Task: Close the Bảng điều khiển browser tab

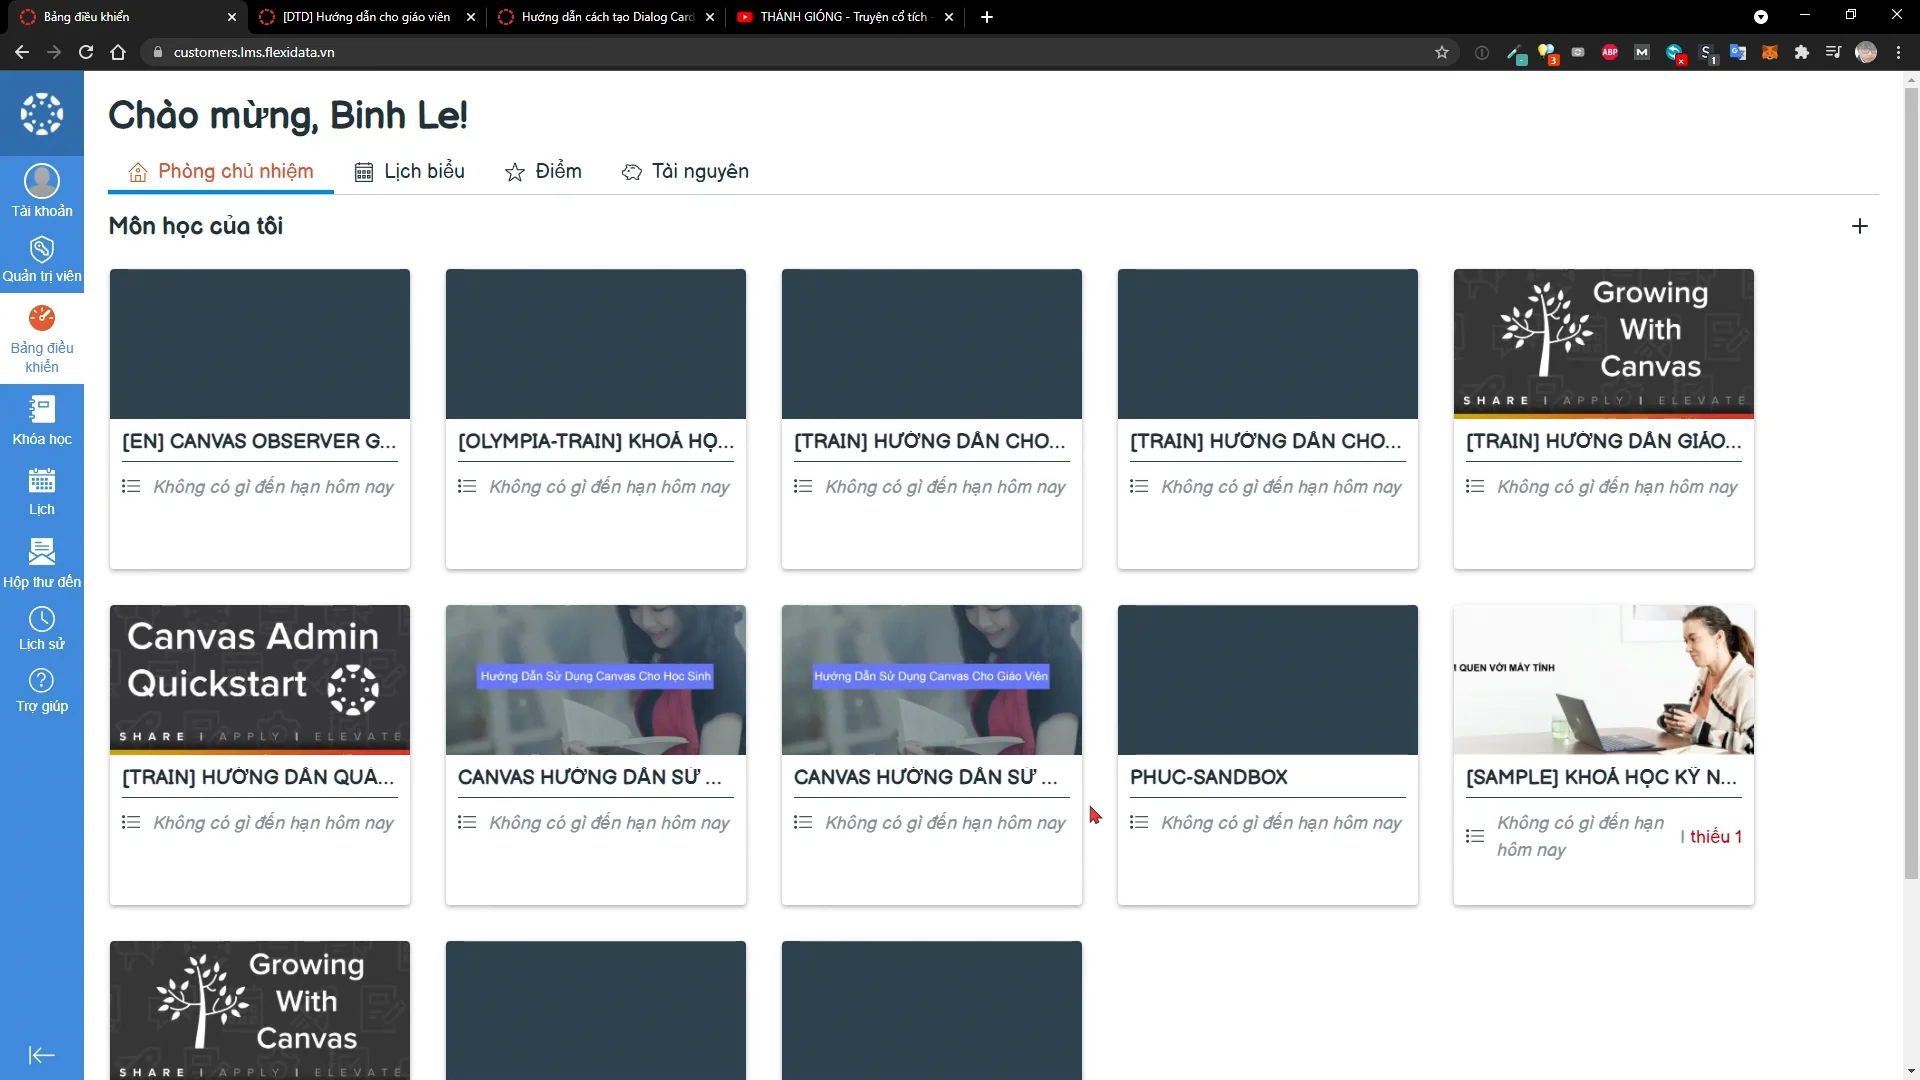Action: 232,17
